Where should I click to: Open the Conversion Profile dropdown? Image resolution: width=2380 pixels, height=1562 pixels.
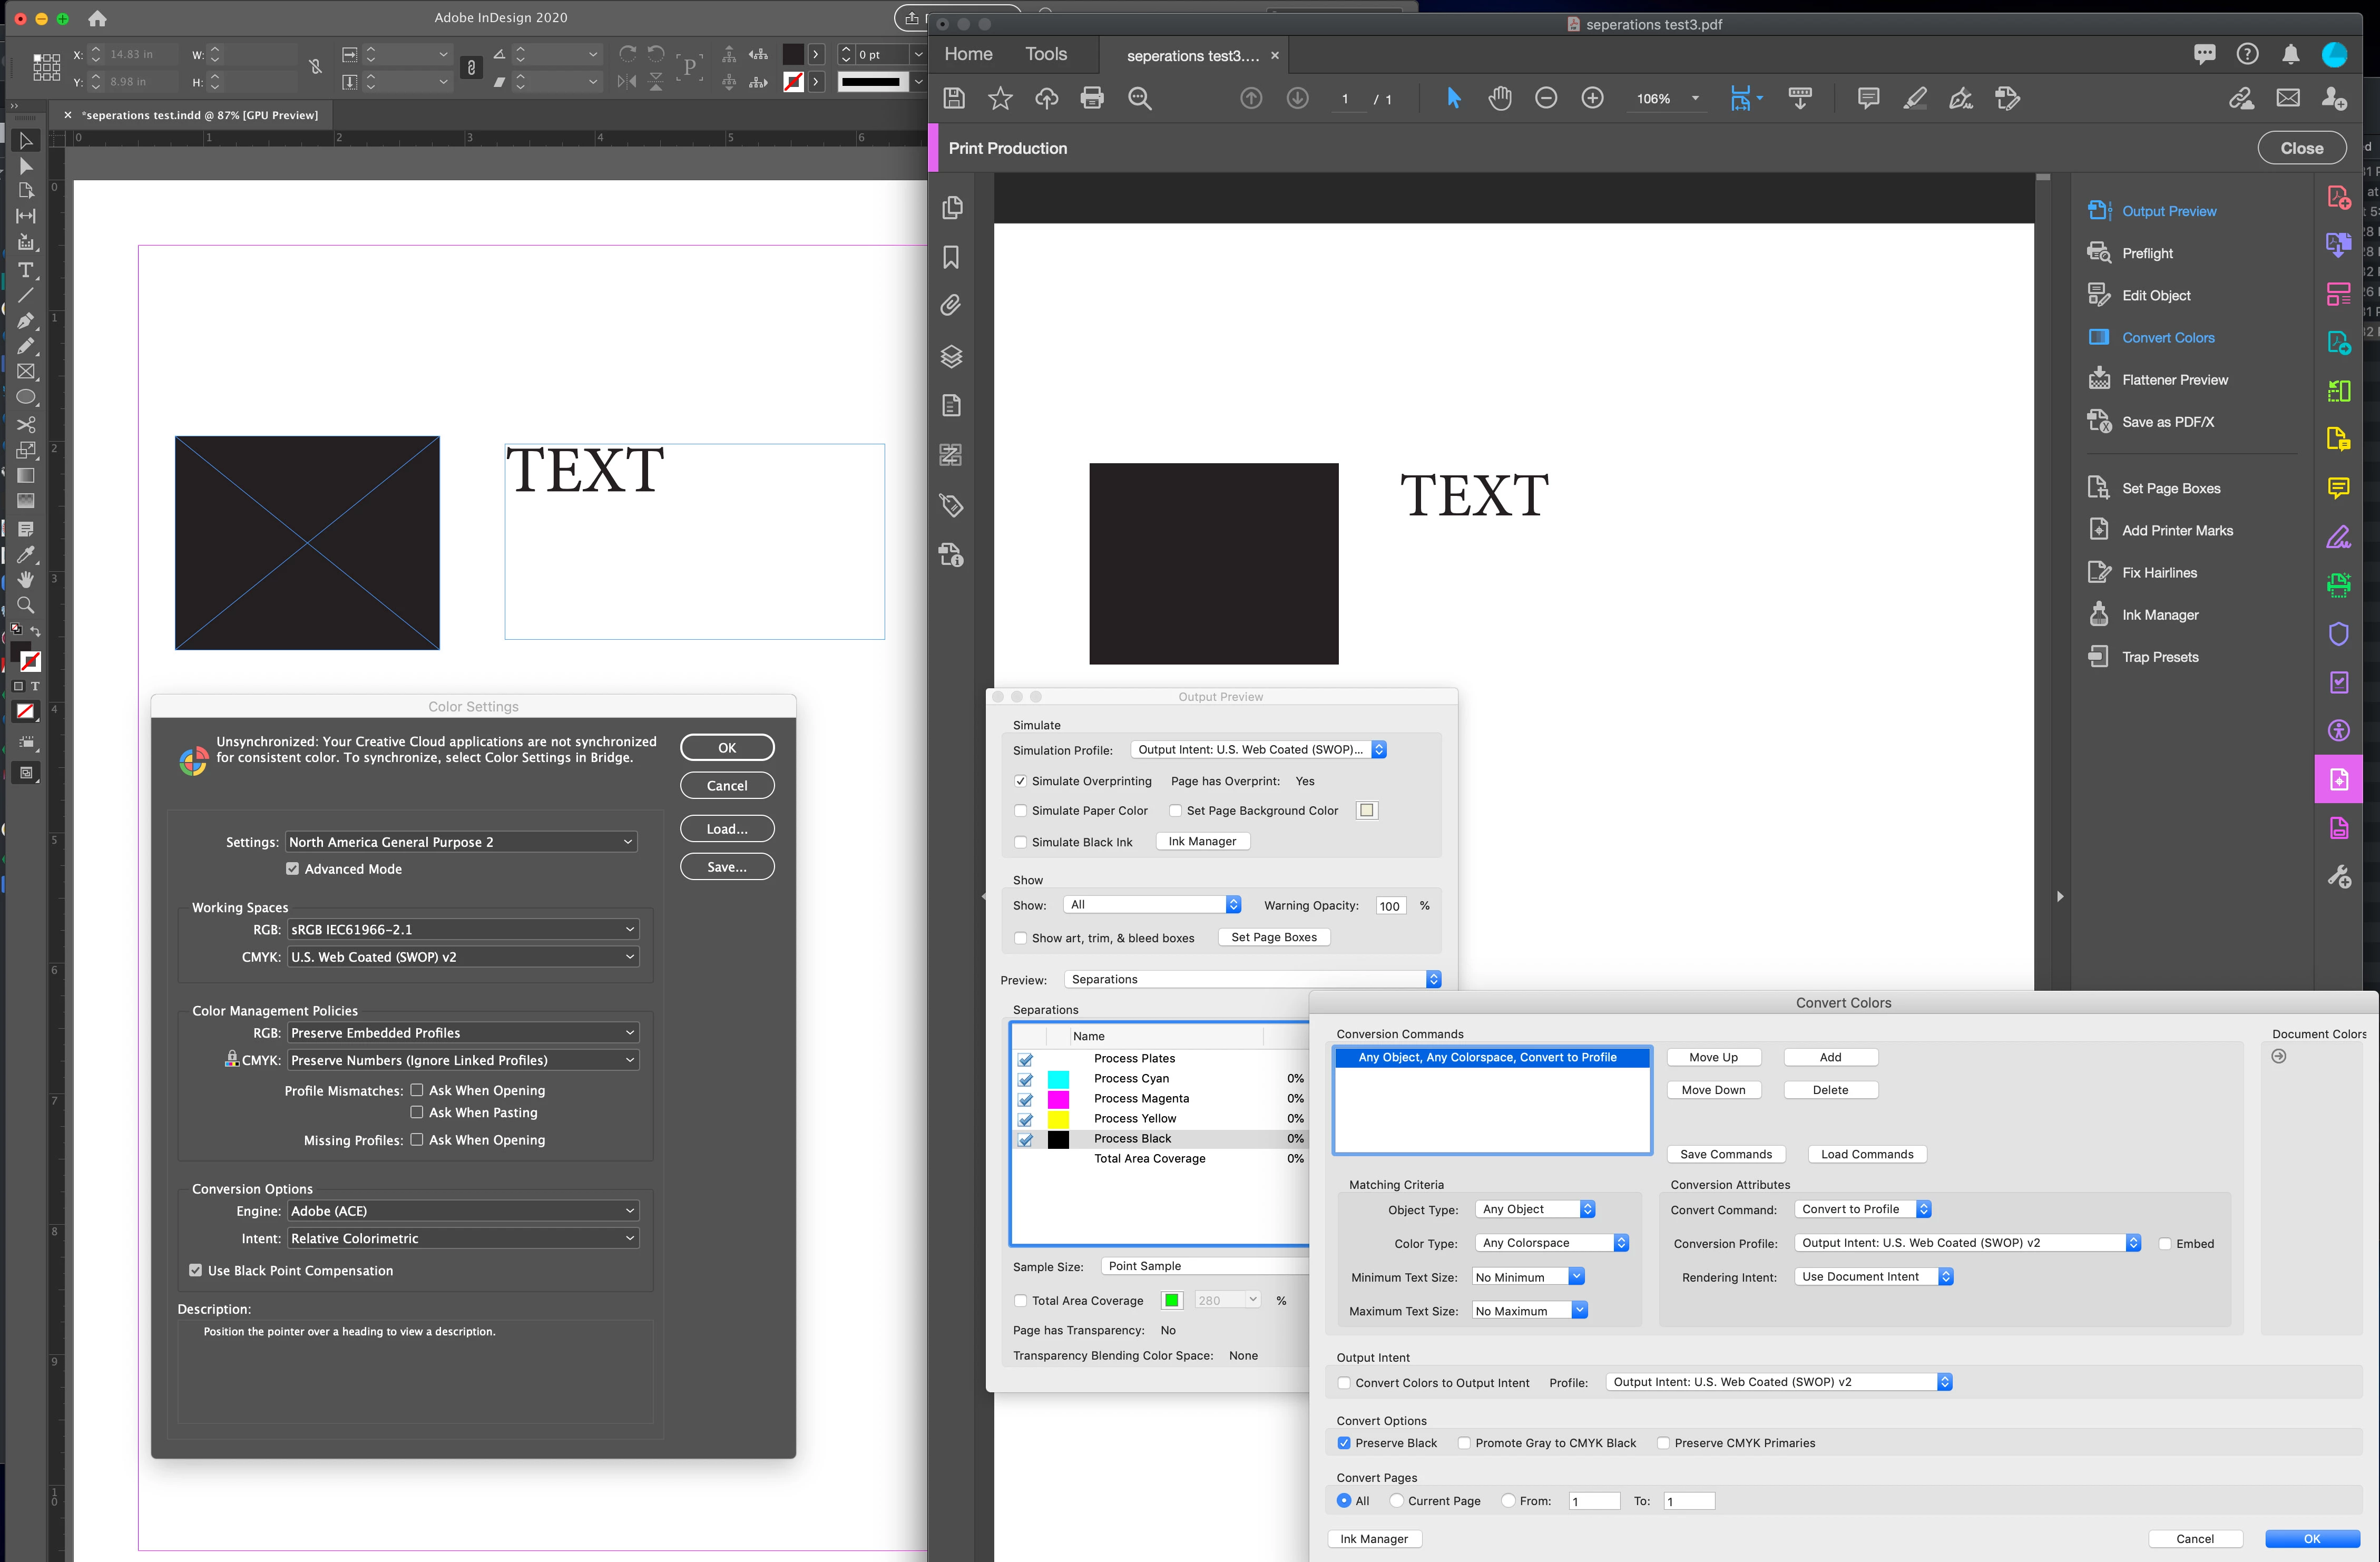[x=1967, y=1243]
